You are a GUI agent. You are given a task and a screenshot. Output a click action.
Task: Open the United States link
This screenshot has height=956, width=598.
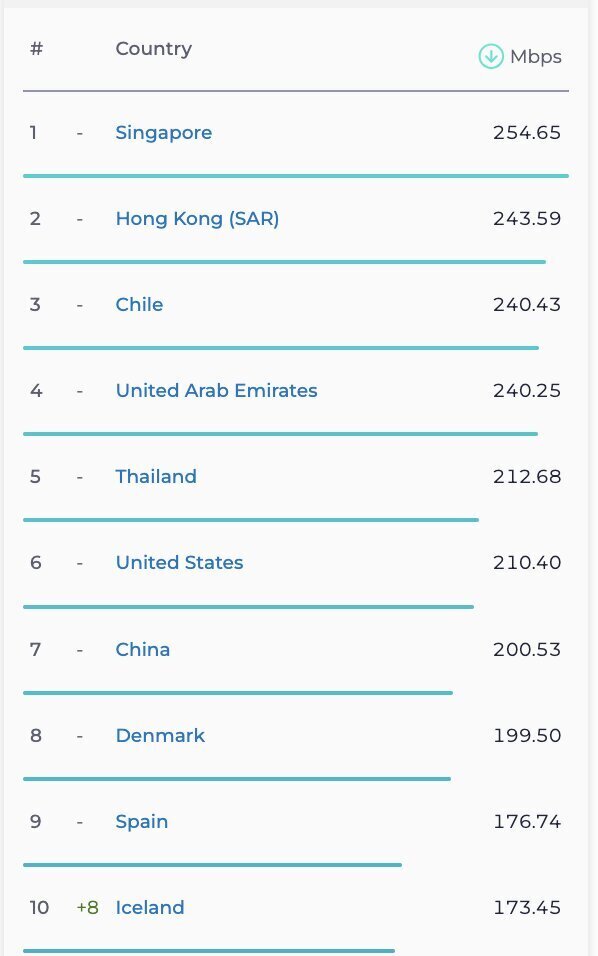(179, 562)
